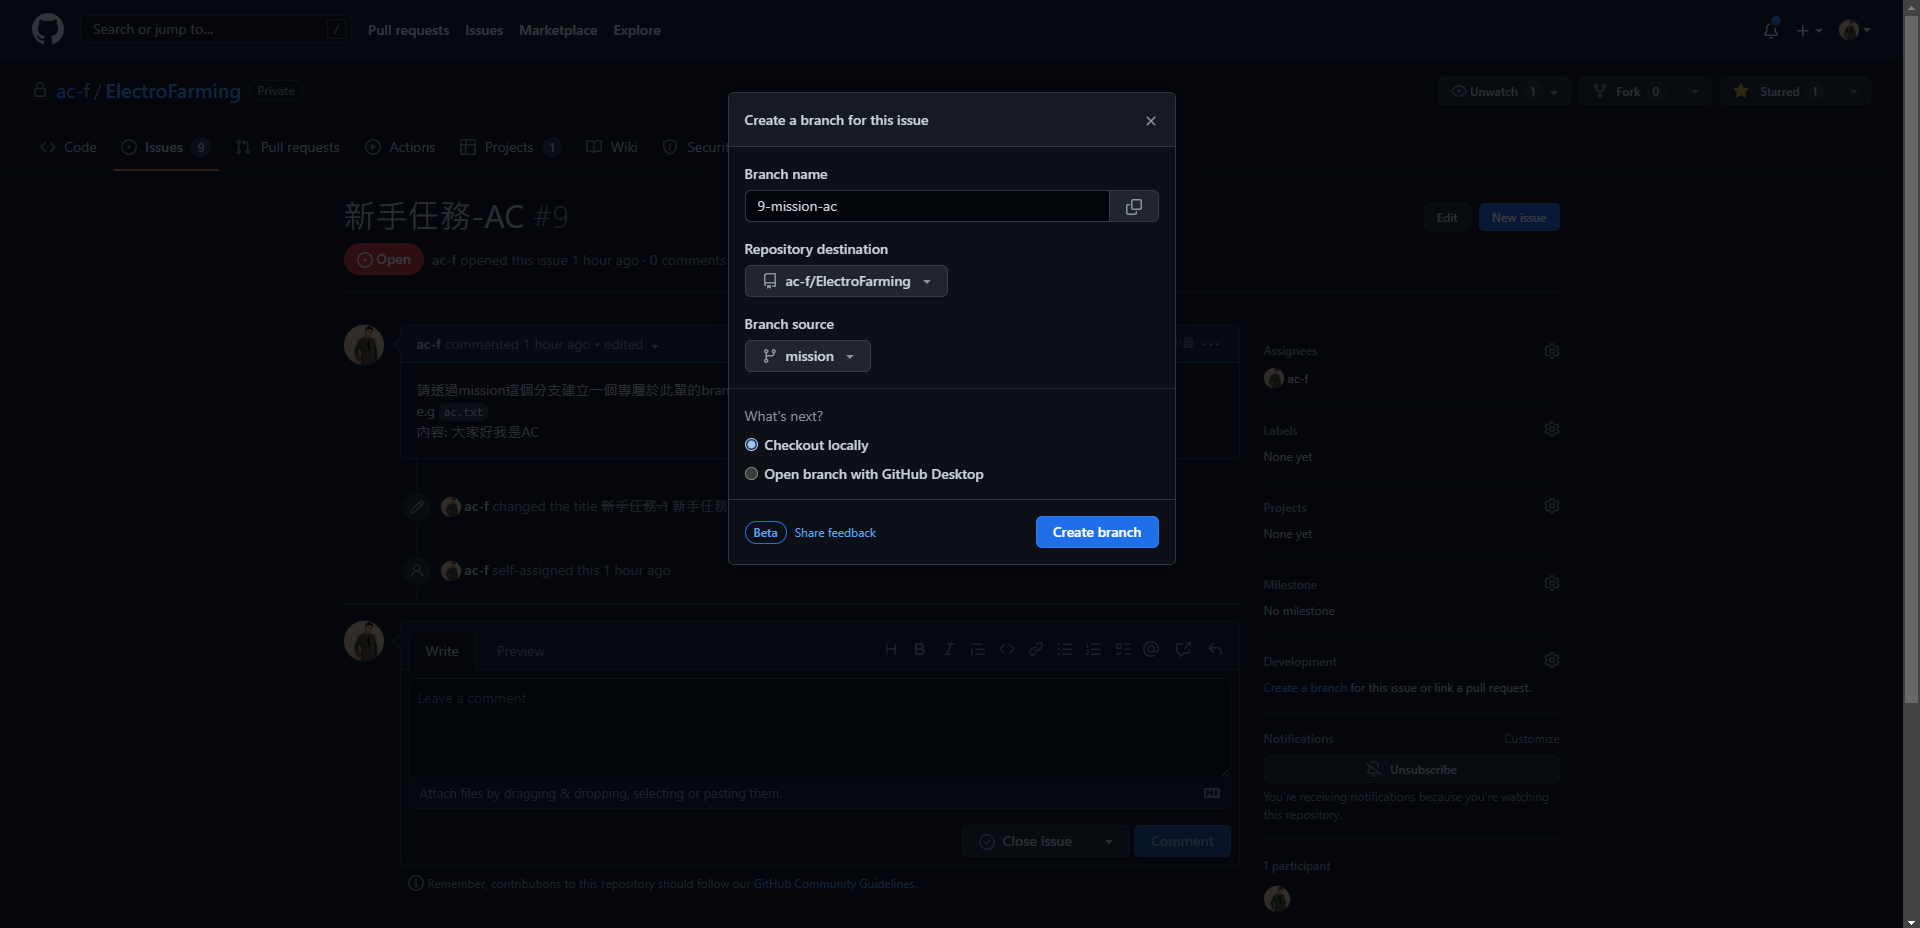Open GitHub Community Guidelines link
The height and width of the screenshot is (928, 1920).
tap(834, 884)
